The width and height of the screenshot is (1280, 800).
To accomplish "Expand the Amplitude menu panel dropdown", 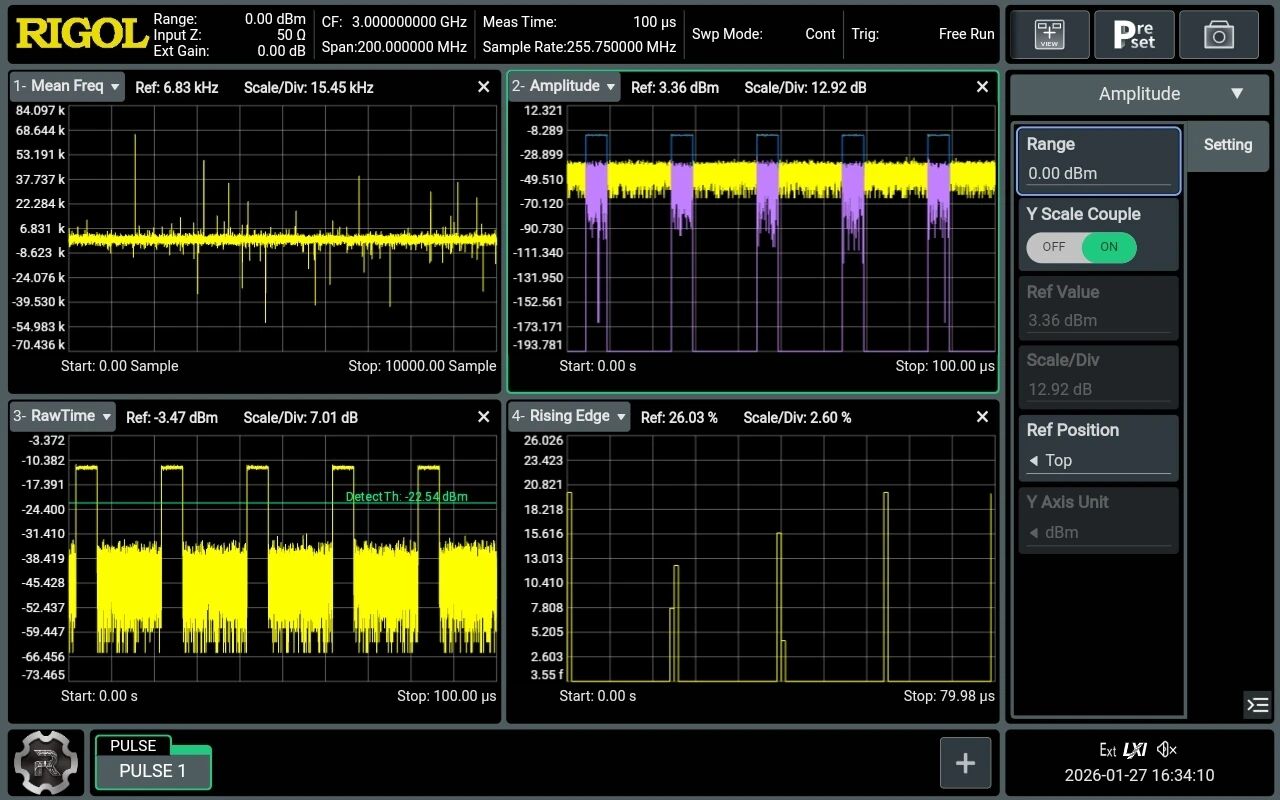I will click(1140, 94).
